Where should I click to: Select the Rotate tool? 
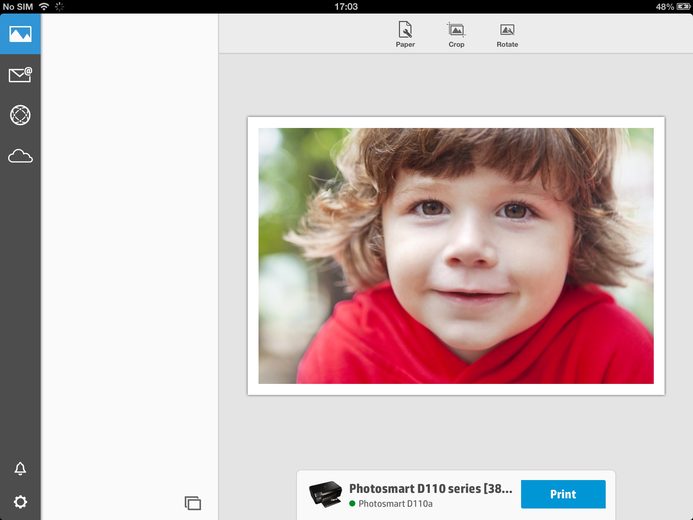pyautogui.click(x=507, y=34)
